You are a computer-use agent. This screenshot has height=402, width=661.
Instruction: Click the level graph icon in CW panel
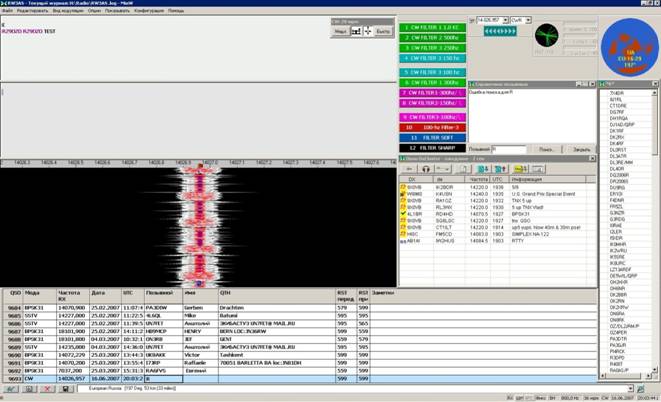tap(356, 31)
